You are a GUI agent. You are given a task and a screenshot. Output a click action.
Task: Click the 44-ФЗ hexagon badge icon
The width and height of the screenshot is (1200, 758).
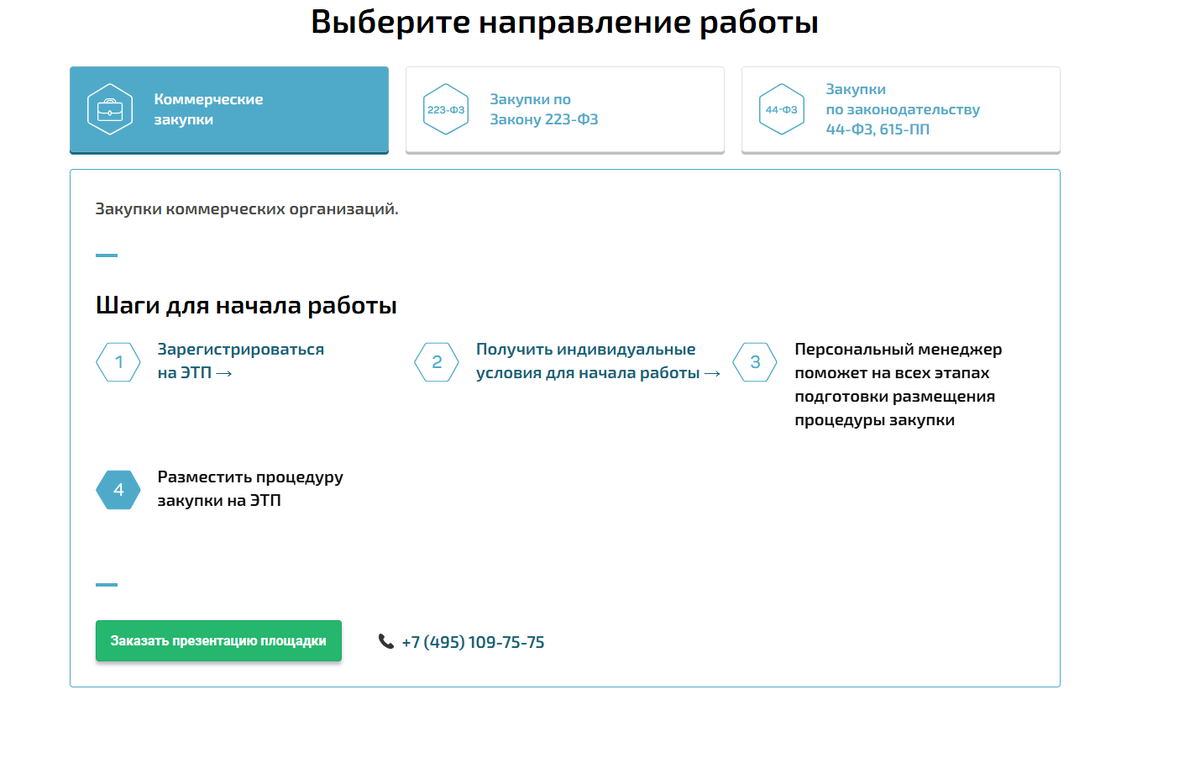[781, 109]
